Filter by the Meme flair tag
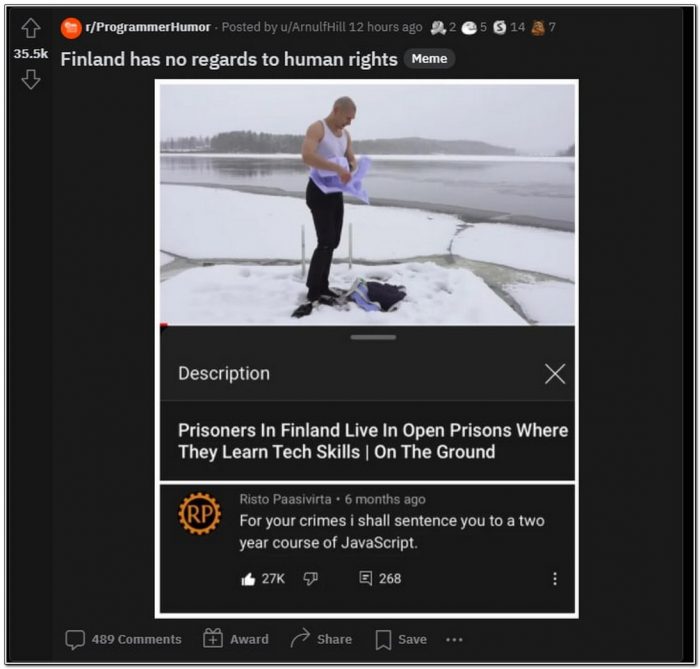Viewport: 700px width, 669px height. 429,58
